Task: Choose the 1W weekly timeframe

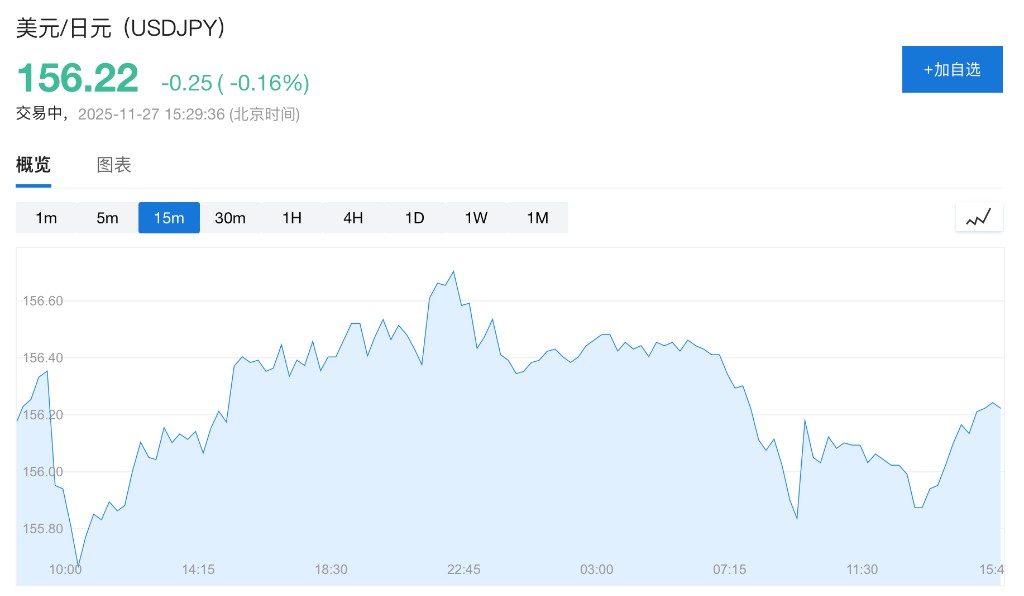Action: click(x=476, y=218)
